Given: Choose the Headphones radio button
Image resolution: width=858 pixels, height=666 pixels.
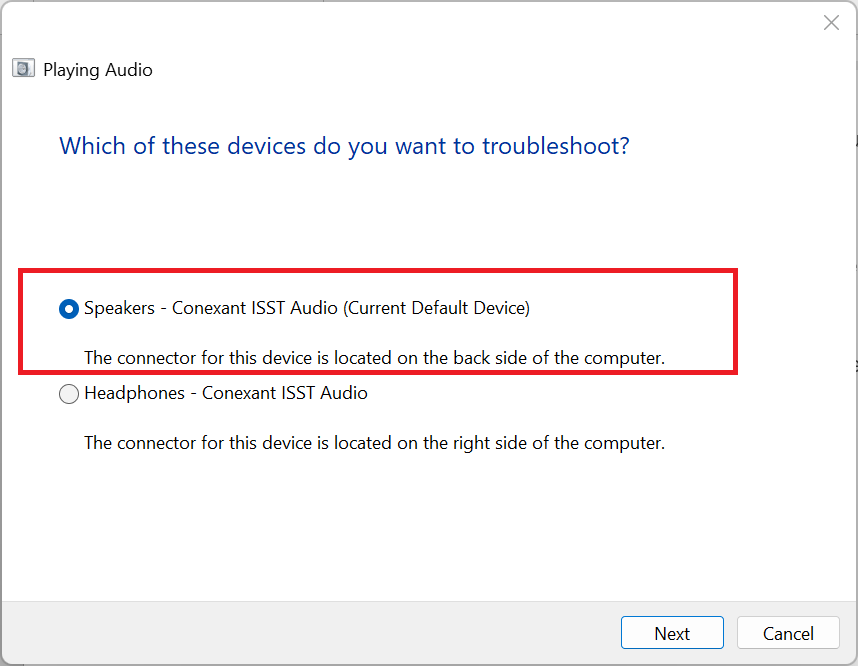Looking at the screenshot, I should [x=69, y=394].
